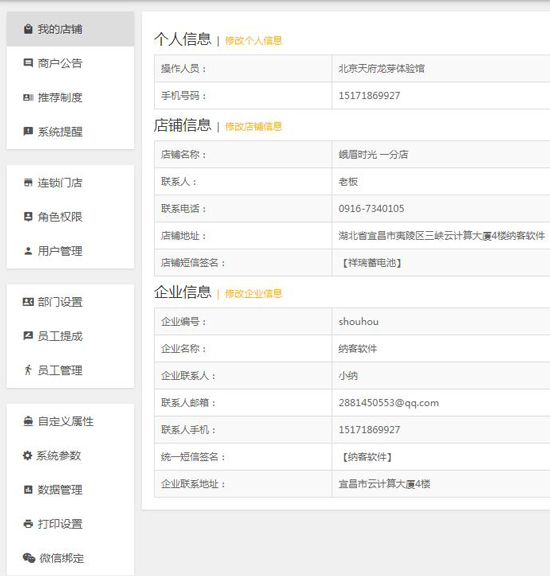Click the address 宜昌市云计算大厦4楼
550x576 pixels.
(x=384, y=484)
